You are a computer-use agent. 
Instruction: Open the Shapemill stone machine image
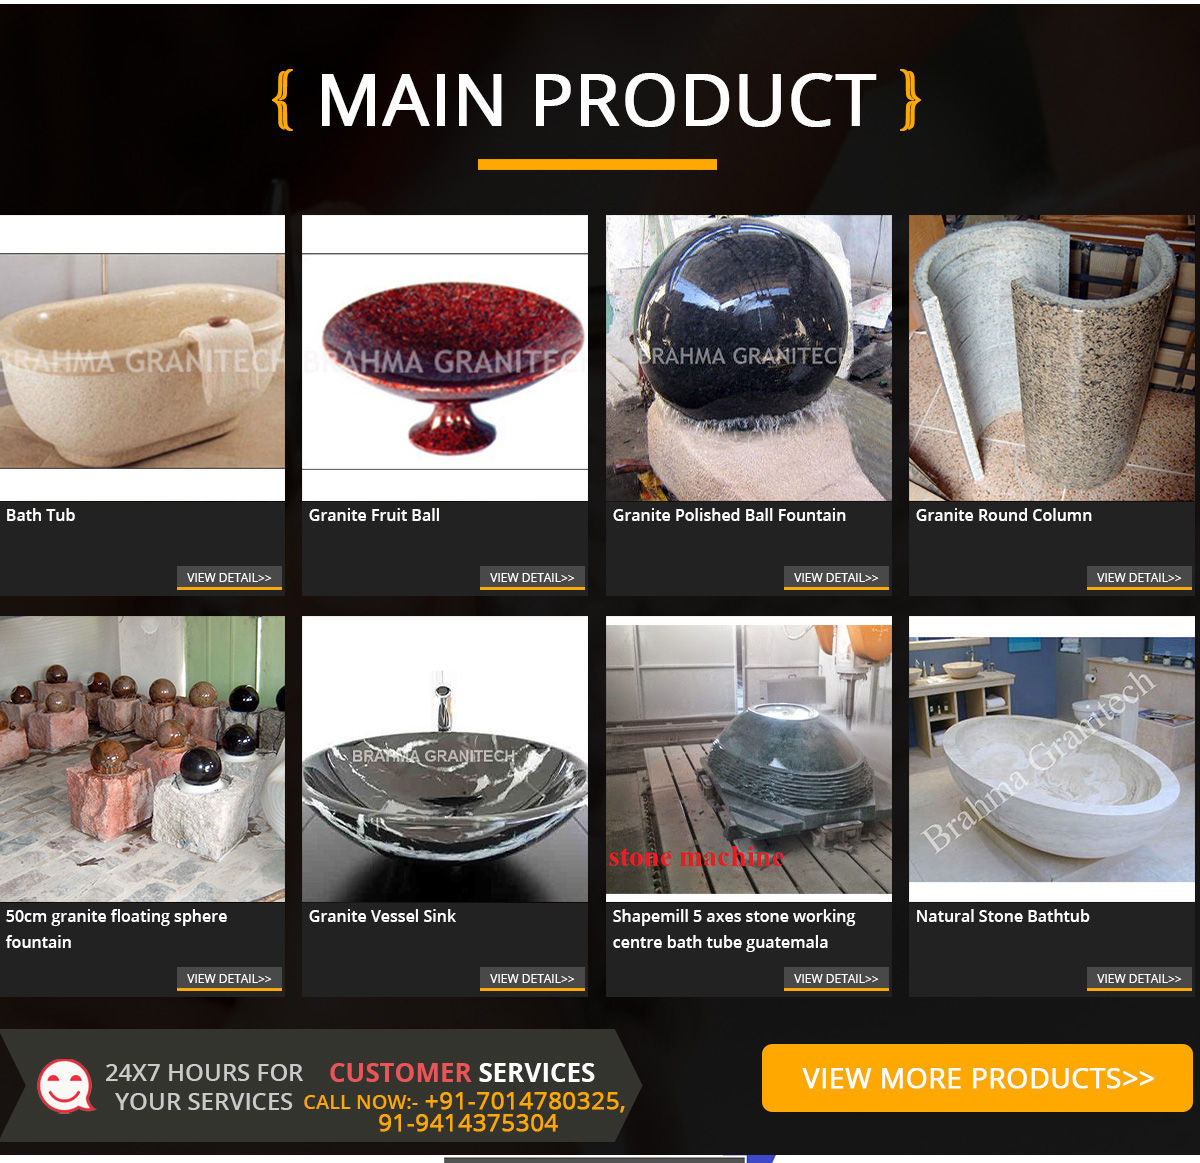click(748, 759)
